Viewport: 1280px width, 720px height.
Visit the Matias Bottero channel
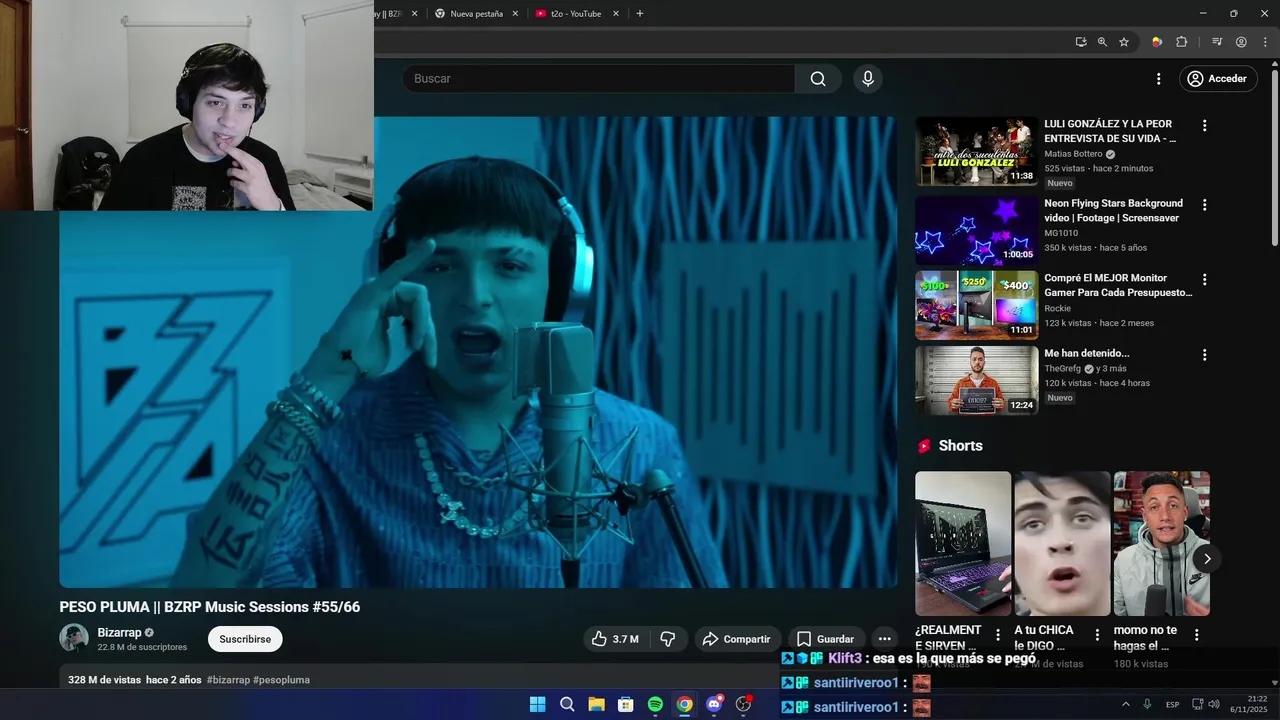point(1073,154)
